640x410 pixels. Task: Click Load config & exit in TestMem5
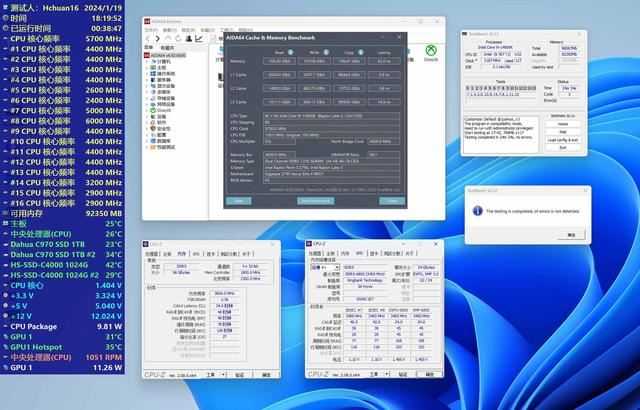pos(563,140)
